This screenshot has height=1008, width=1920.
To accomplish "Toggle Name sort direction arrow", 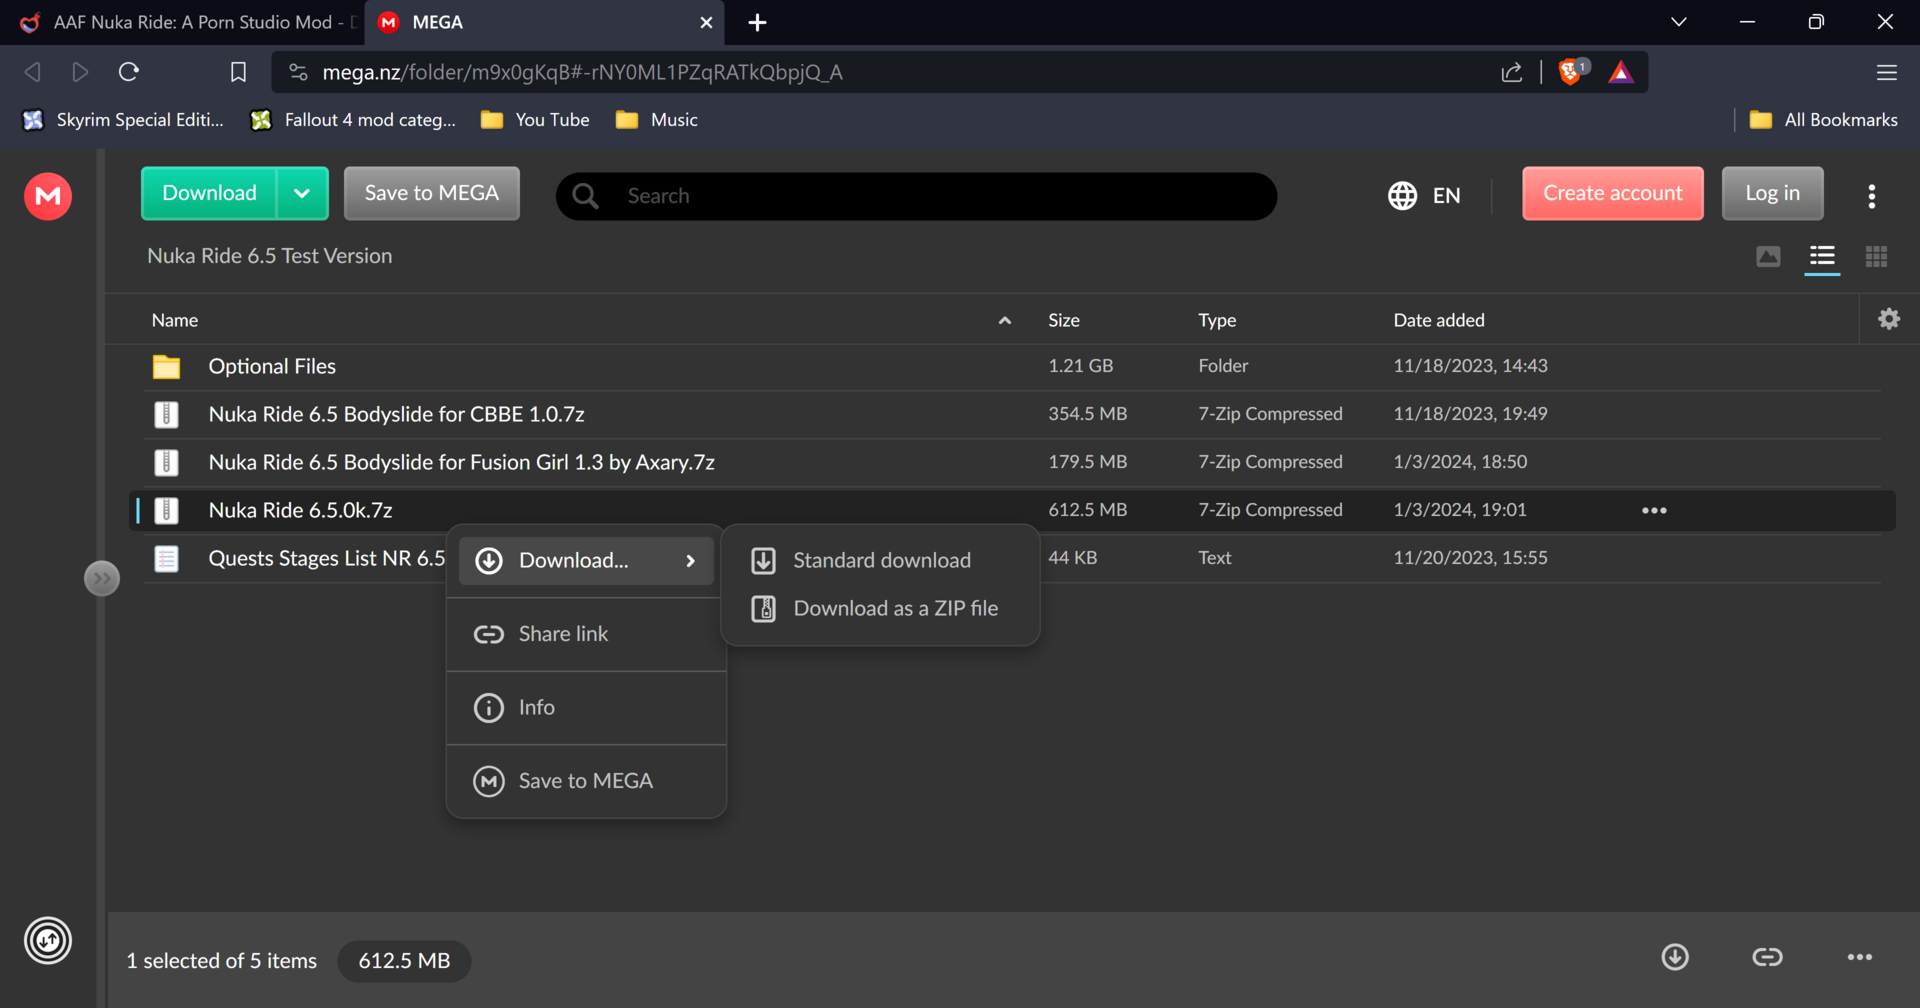I will (1005, 320).
